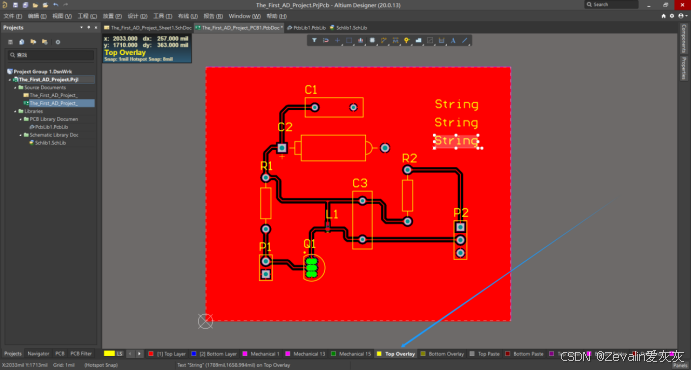Click the Open folder icon in the title bar
The width and height of the screenshot is (692, 371).
(35, 5)
